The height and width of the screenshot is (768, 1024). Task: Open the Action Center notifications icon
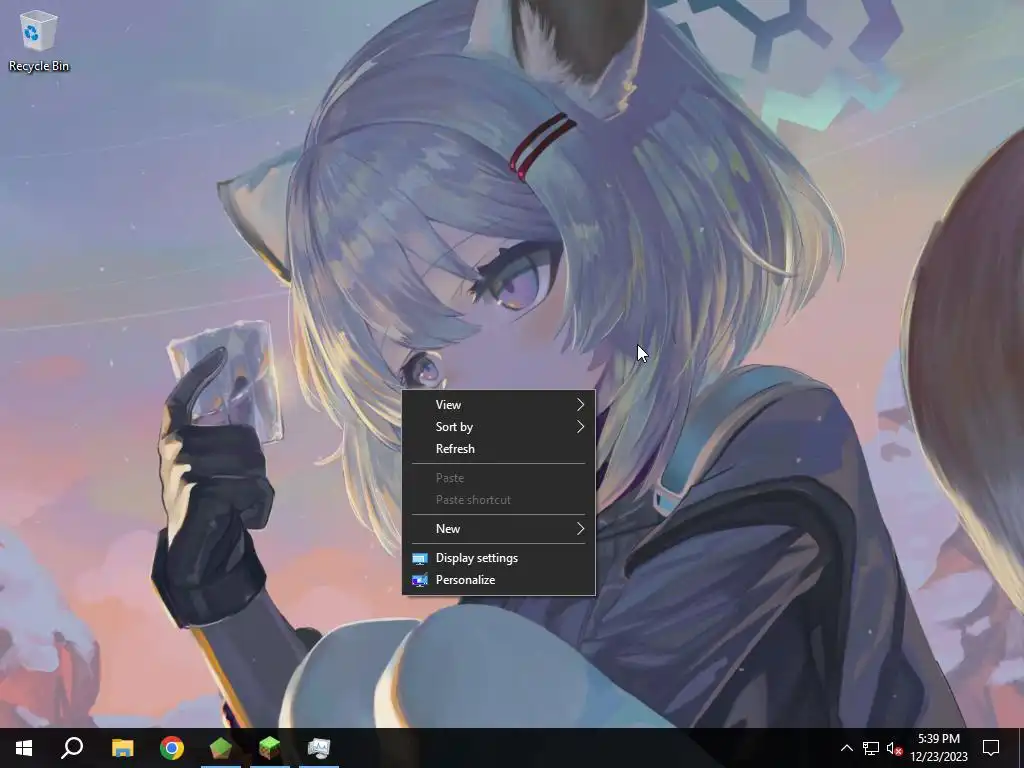pyautogui.click(x=991, y=748)
